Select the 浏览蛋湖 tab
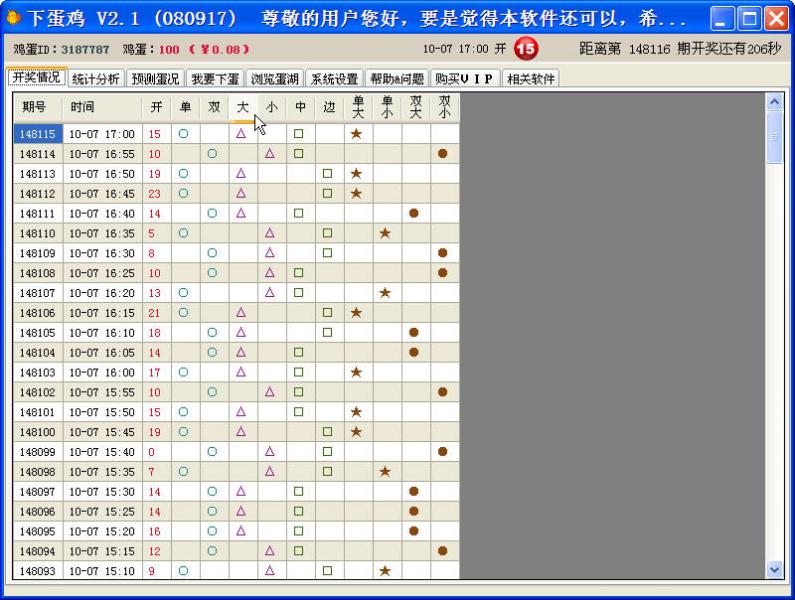 point(274,79)
